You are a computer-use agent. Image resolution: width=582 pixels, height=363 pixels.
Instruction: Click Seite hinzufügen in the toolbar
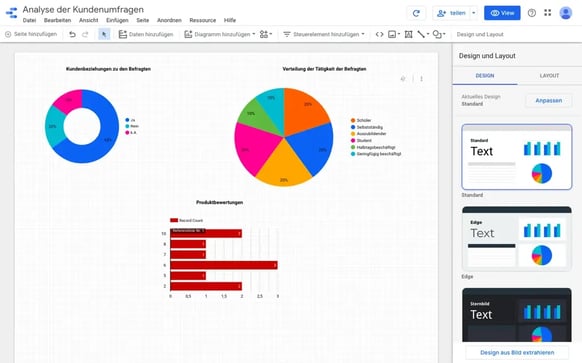(x=31, y=34)
